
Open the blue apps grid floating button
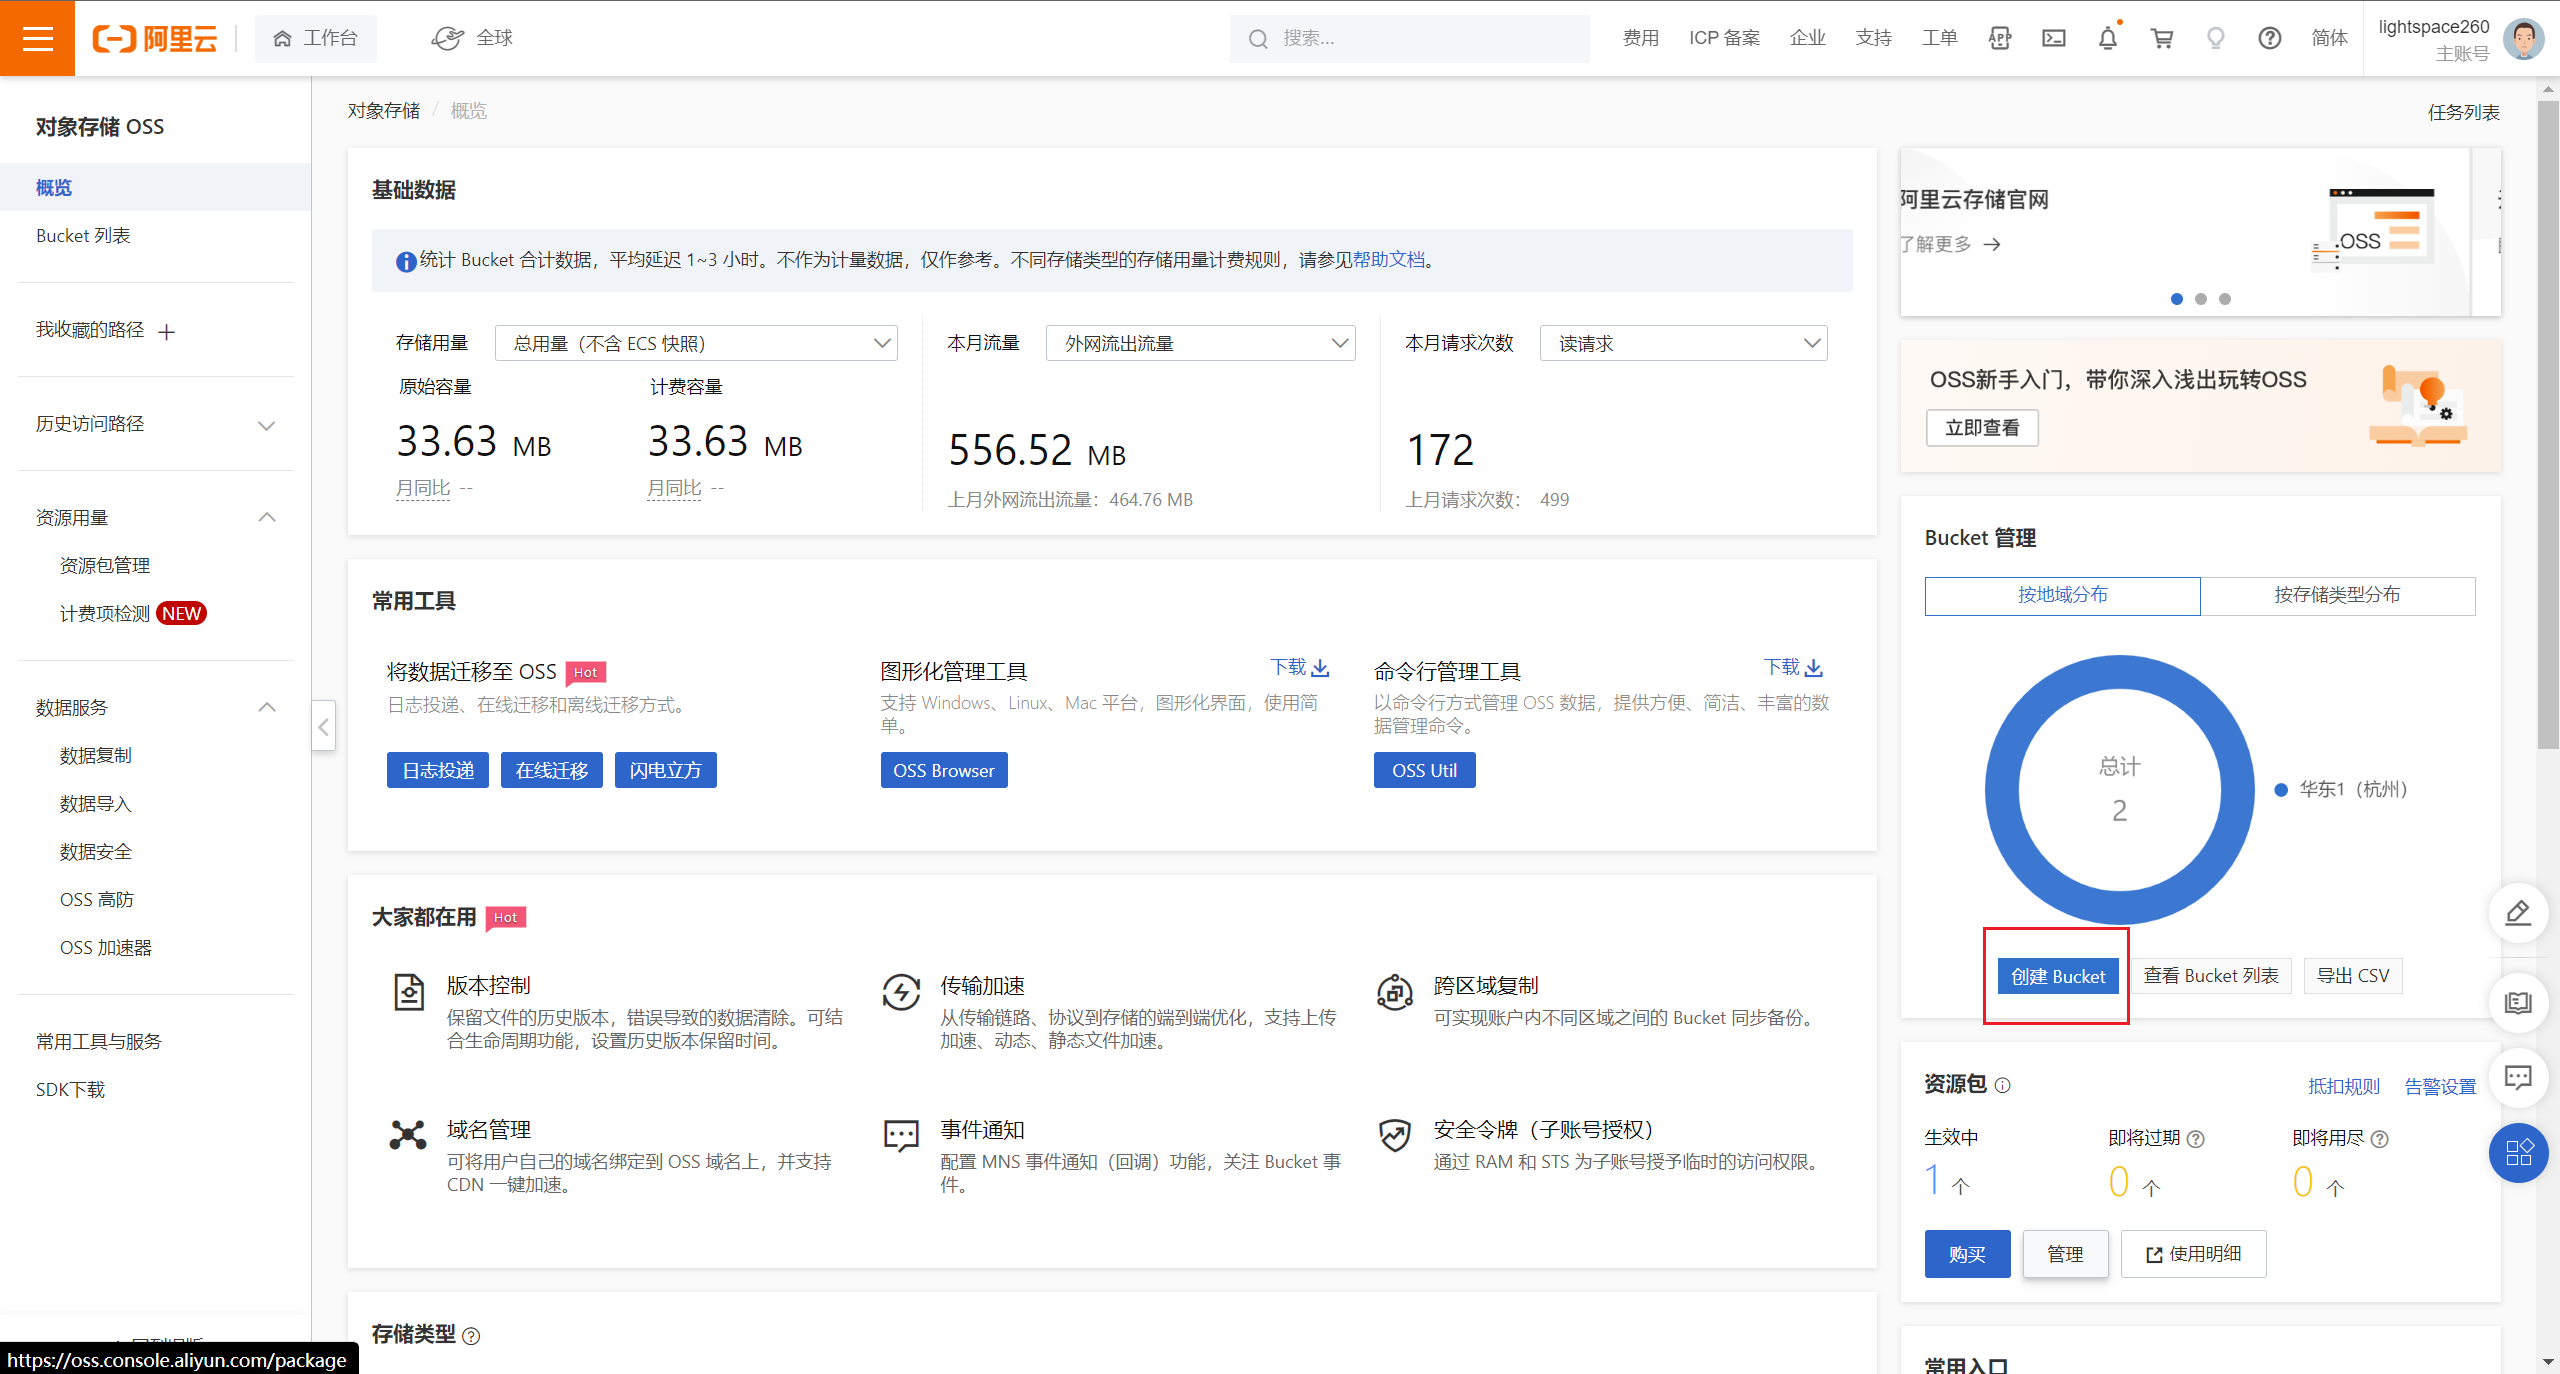2518,1153
